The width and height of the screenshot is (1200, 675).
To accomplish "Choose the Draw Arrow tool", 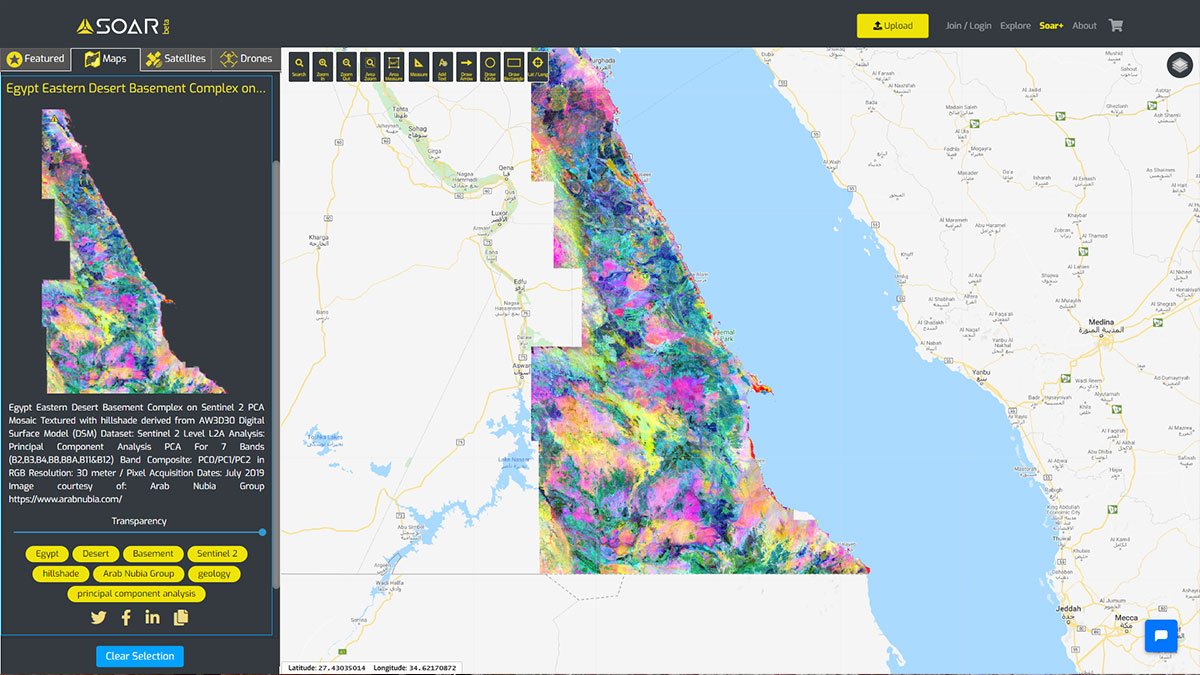I will (x=466, y=66).
